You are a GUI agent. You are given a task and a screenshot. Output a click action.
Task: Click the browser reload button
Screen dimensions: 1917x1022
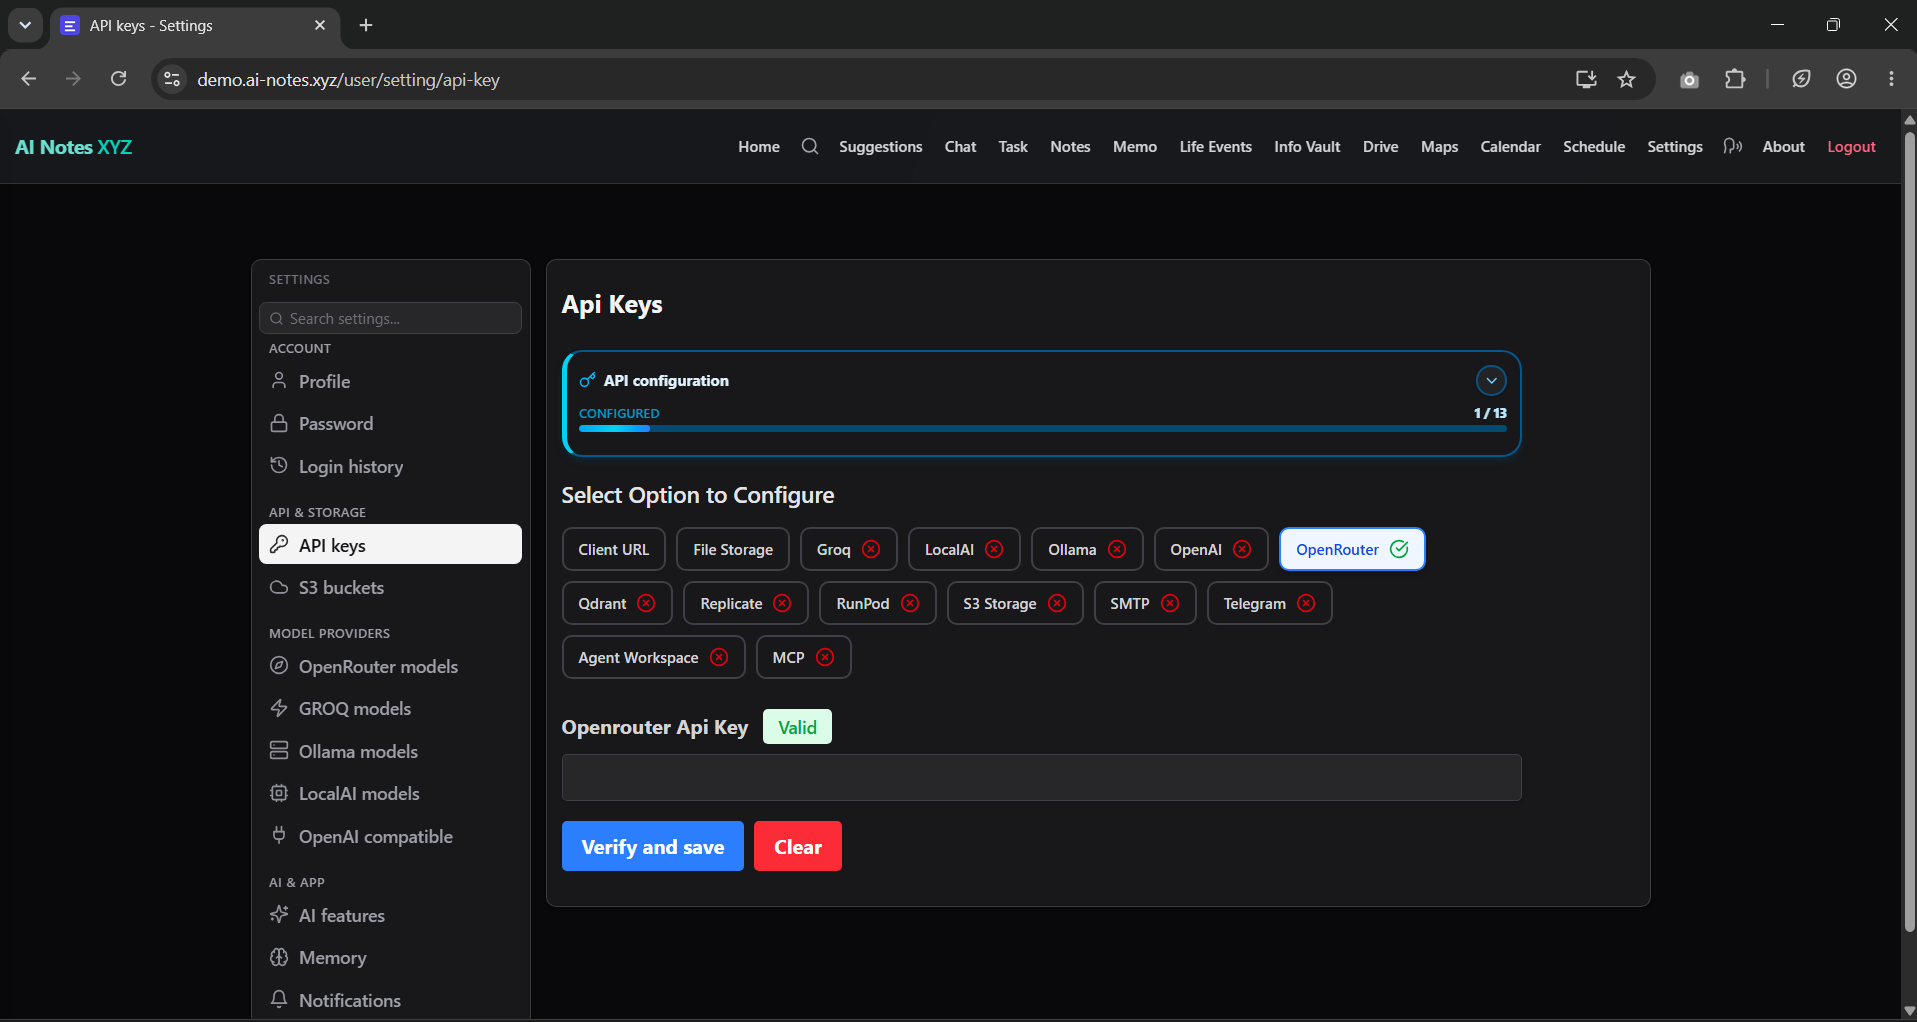pos(118,79)
